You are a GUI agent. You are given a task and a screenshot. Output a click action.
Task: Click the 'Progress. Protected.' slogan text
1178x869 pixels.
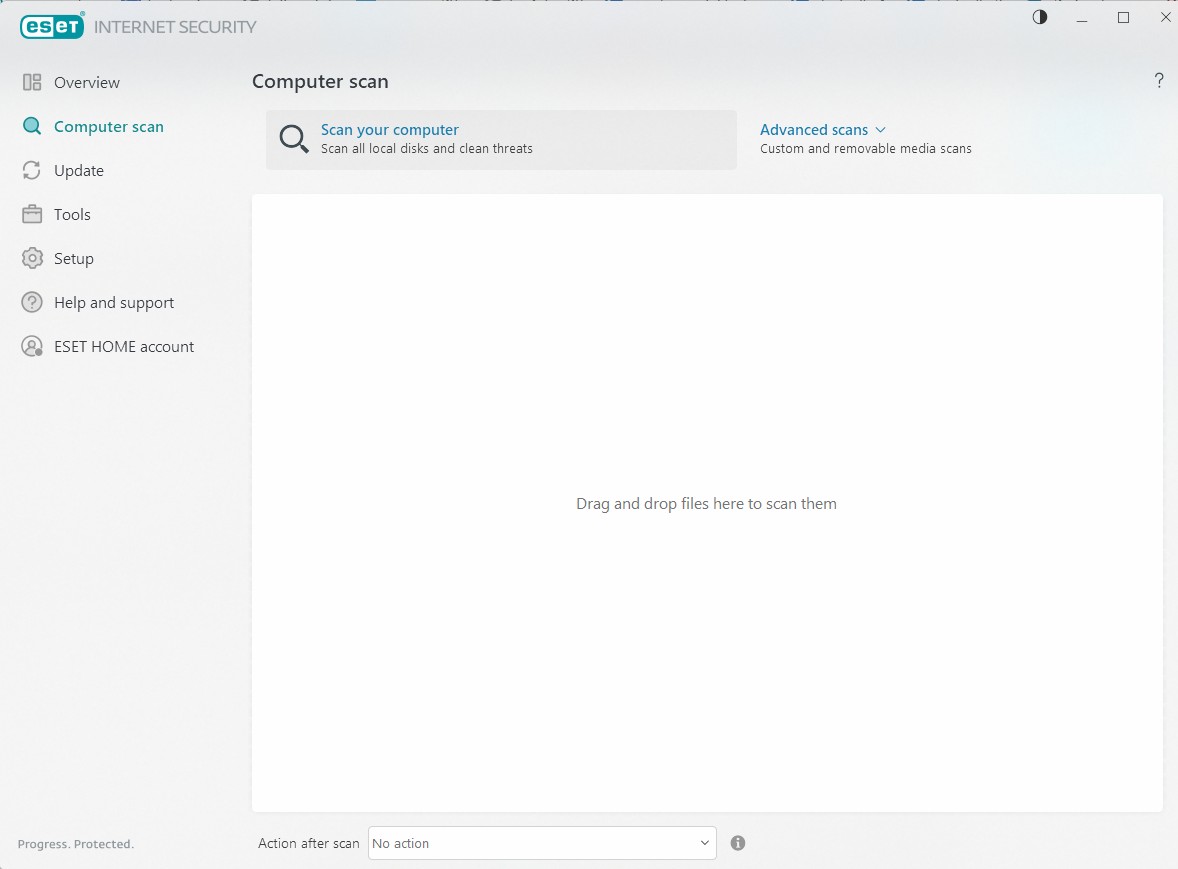tap(76, 844)
